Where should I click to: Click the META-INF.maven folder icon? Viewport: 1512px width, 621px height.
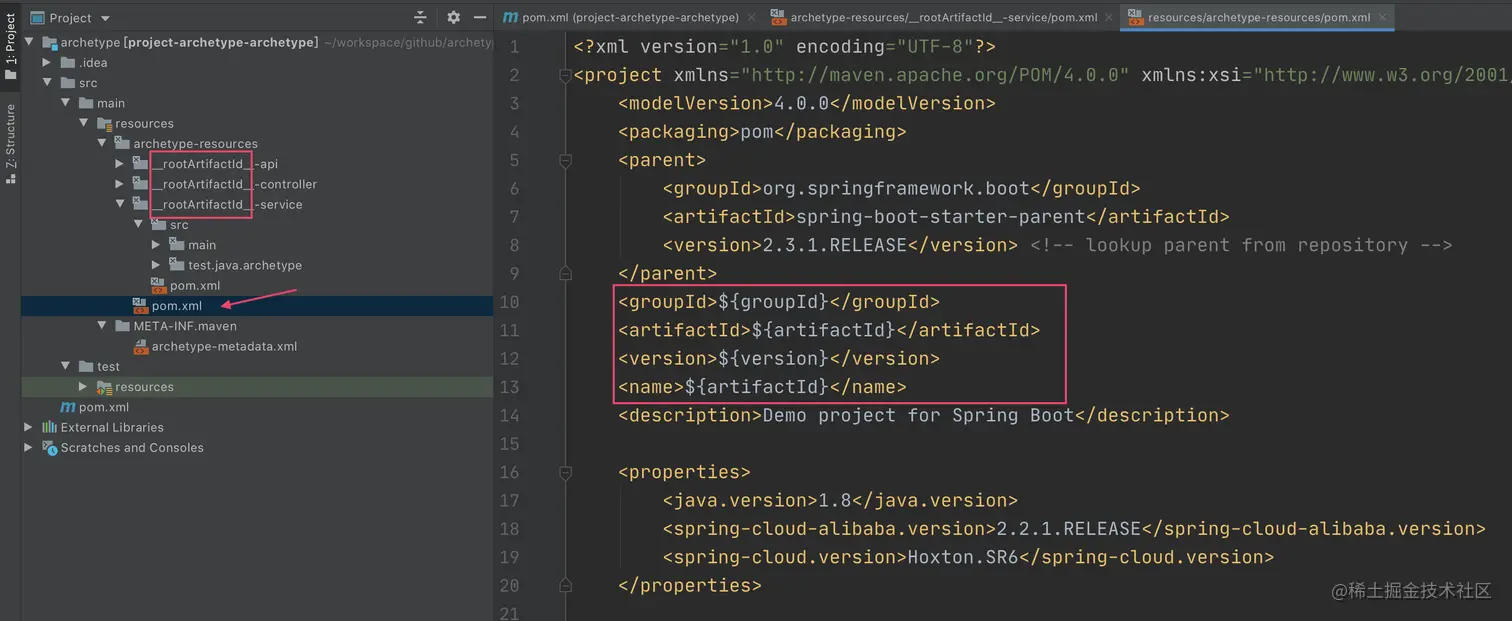point(122,326)
